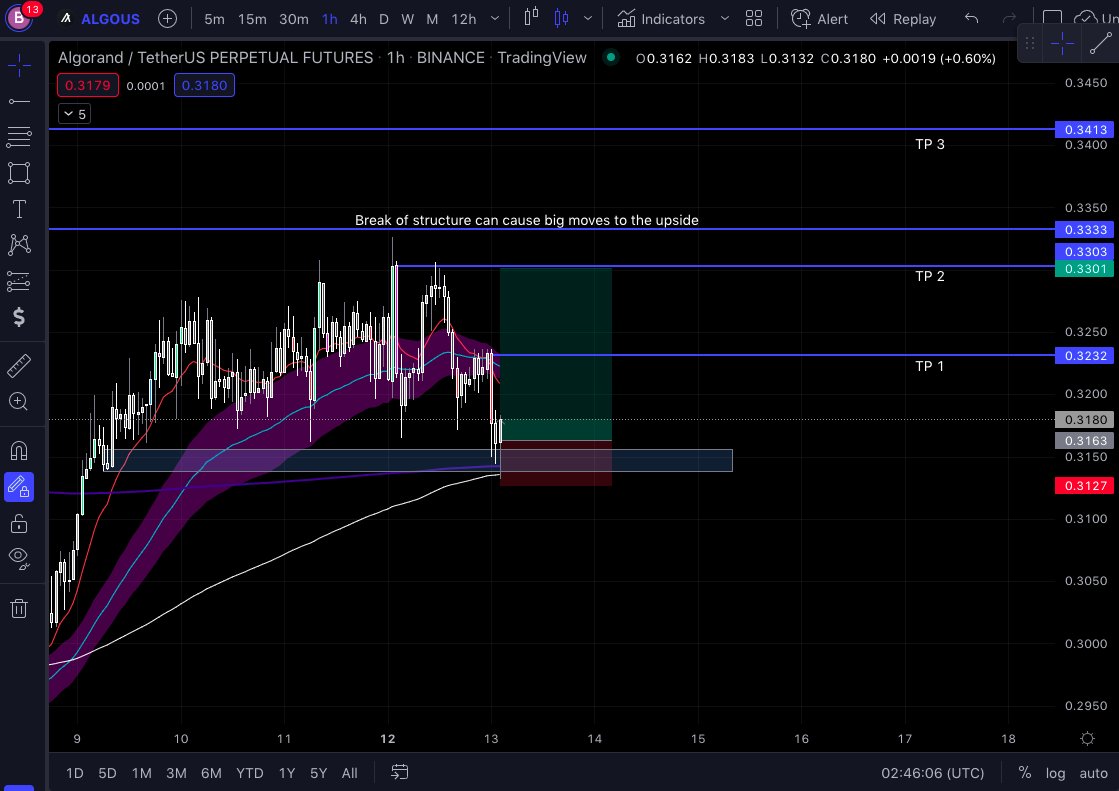Select the bars chart style icon
Image resolution: width=1119 pixels, height=791 pixels.
(531, 17)
